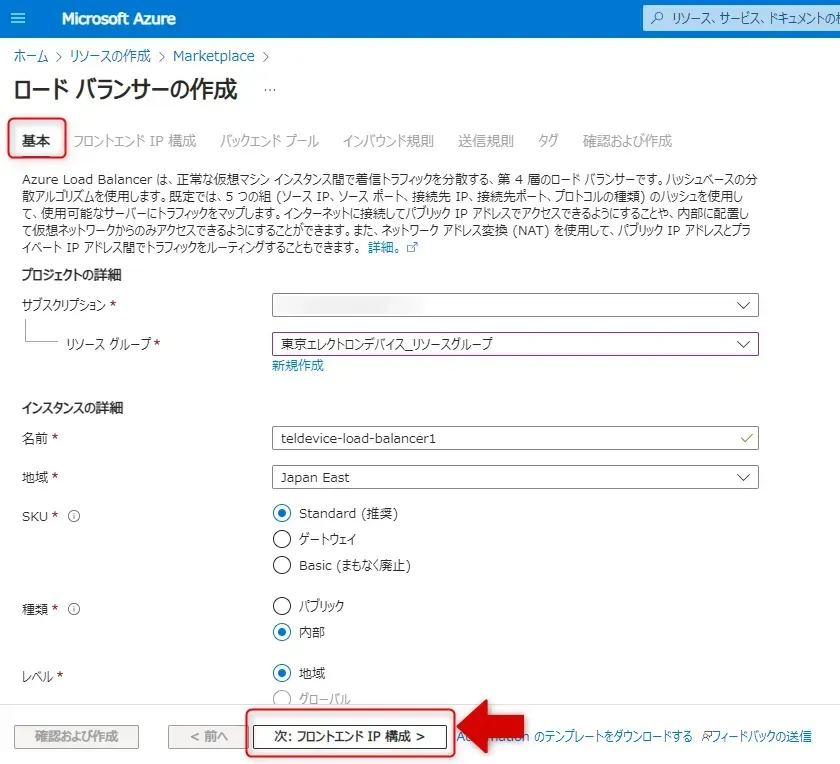Click the 名前 text field
The width and height of the screenshot is (840, 764).
click(505, 438)
